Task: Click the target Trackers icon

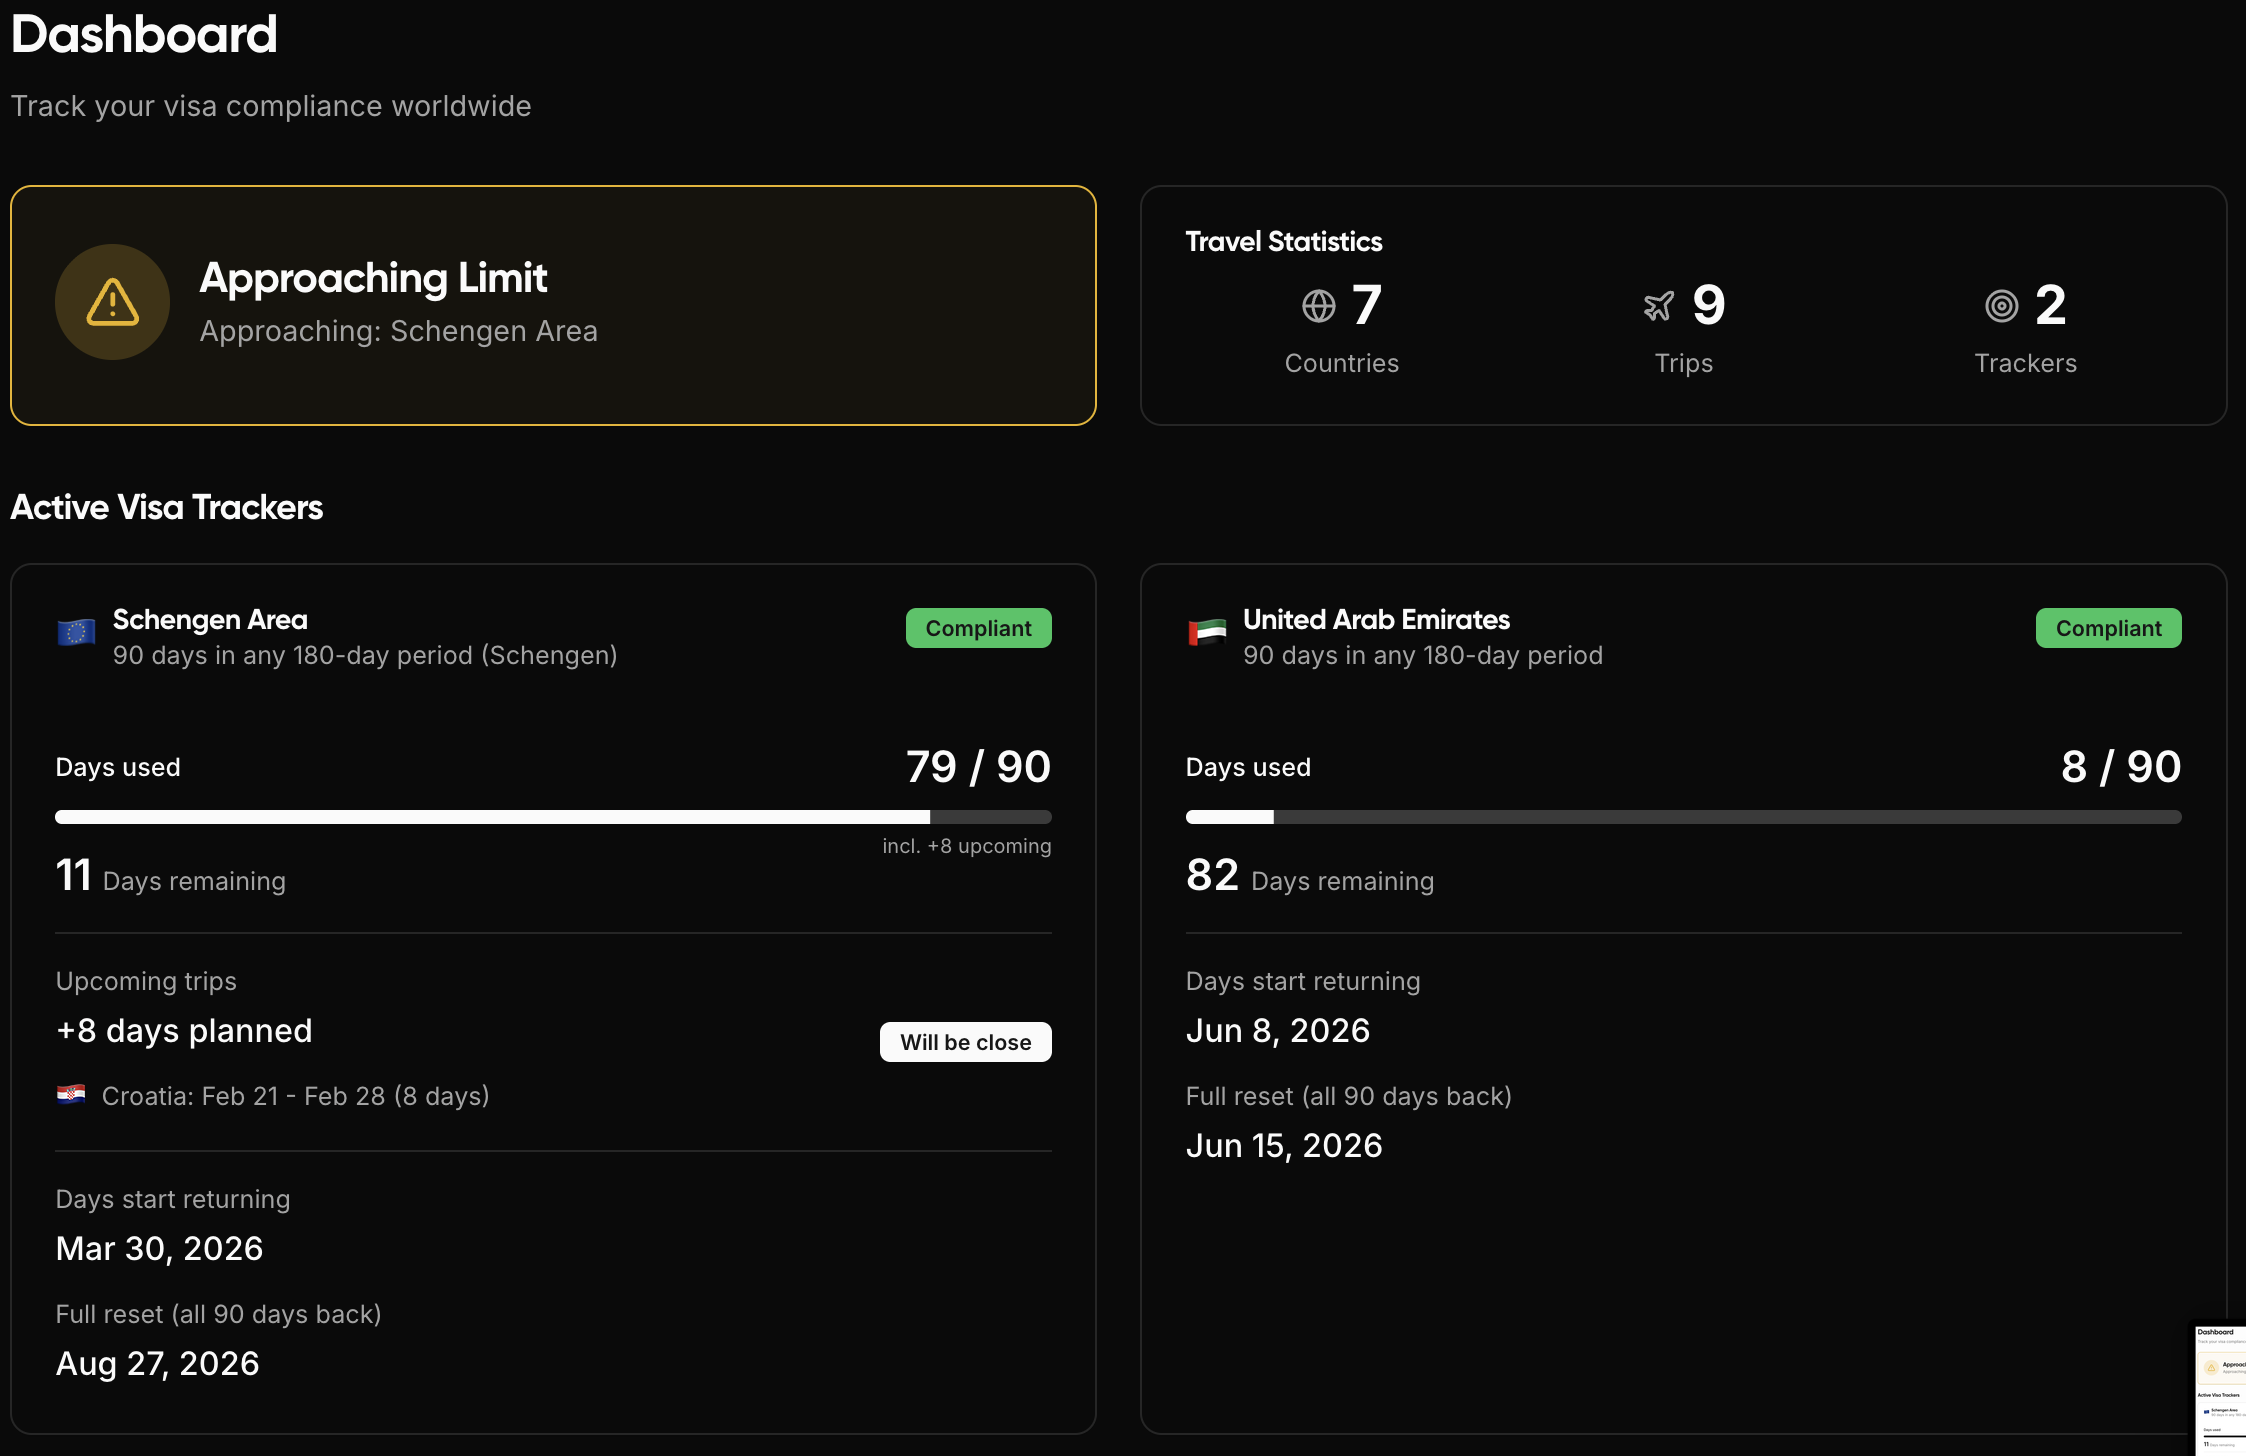Action: click(2001, 306)
